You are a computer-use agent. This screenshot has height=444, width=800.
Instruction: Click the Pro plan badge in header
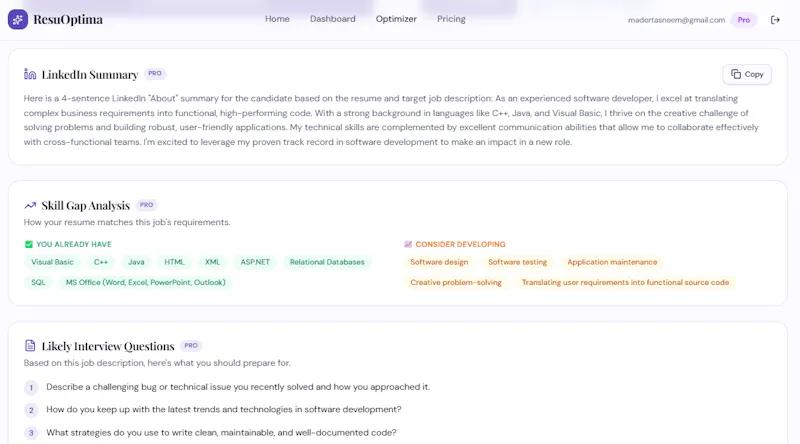click(x=743, y=20)
